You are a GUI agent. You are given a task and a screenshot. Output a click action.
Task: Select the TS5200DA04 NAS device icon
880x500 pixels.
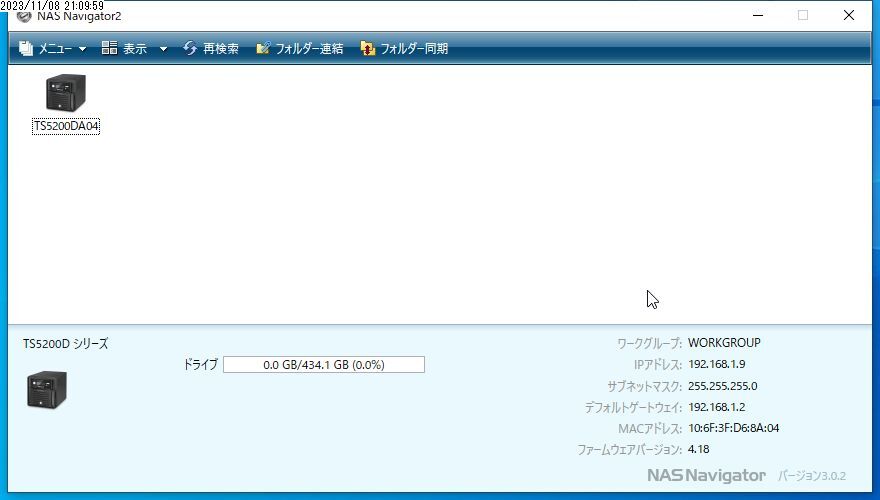click(x=66, y=93)
